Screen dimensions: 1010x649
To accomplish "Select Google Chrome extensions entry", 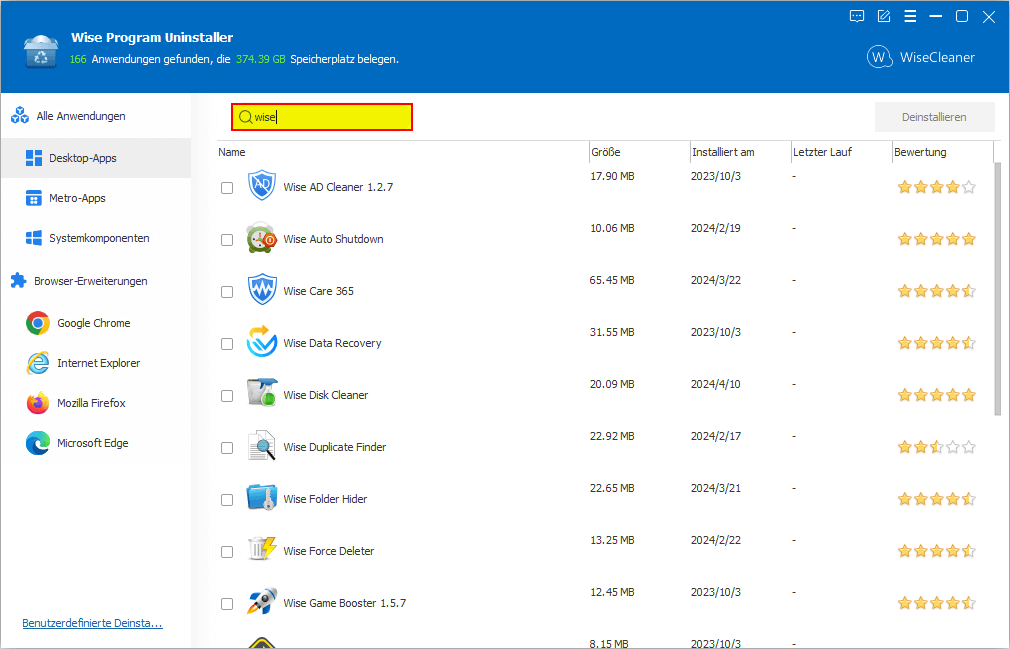I will (96, 323).
